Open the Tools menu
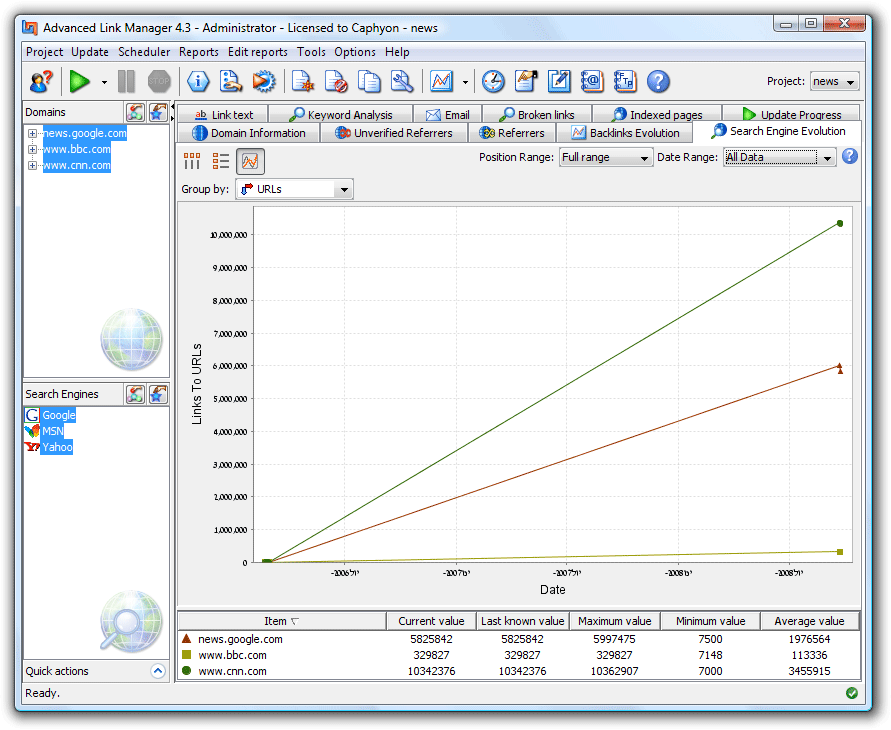This screenshot has height=730, width=891. click(x=310, y=52)
